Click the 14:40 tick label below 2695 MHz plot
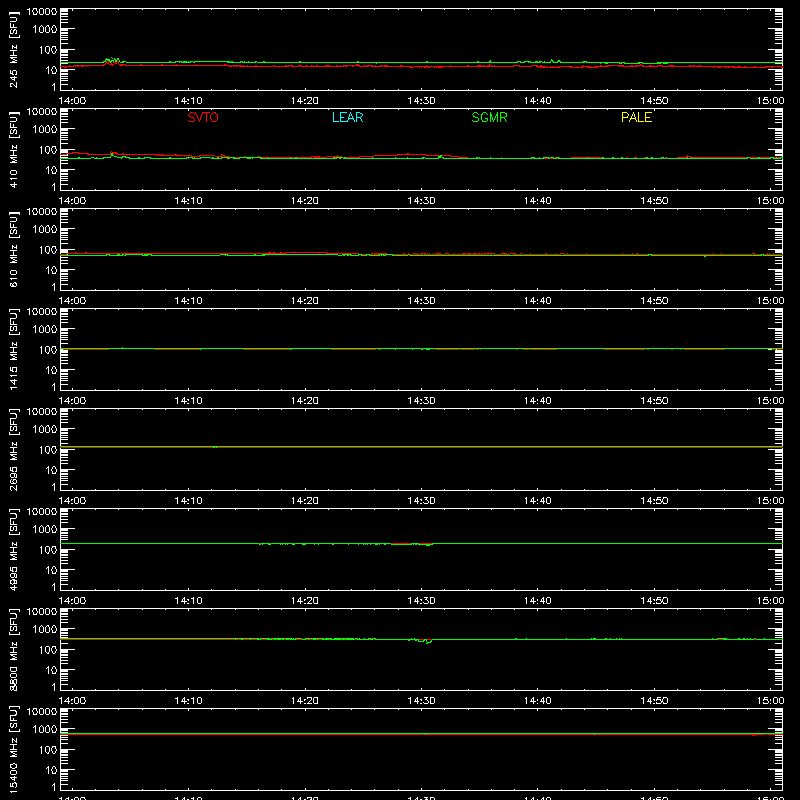Viewport: 800px width, 800px height. click(x=538, y=501)
